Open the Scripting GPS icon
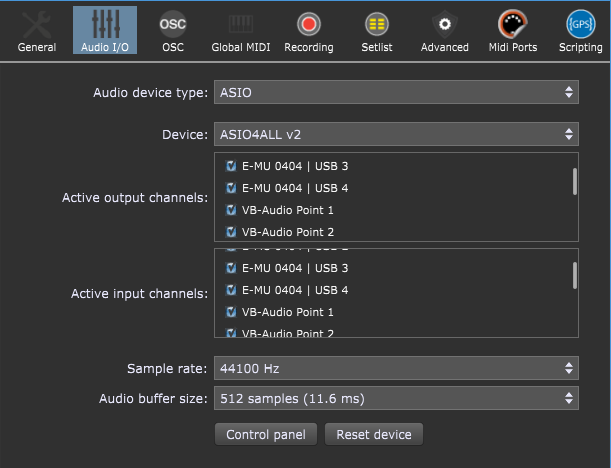 tap(581, 24)
